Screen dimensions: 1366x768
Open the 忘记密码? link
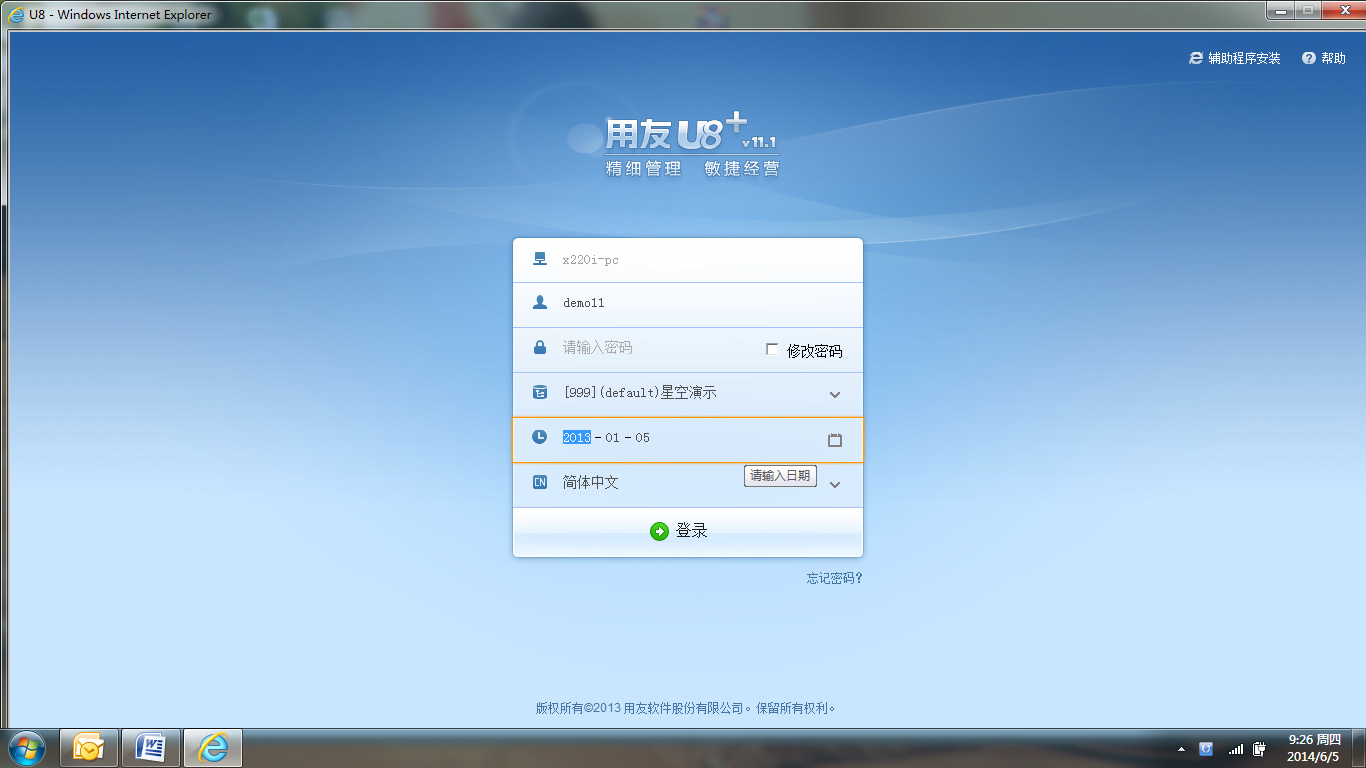[x=835, y=578]
